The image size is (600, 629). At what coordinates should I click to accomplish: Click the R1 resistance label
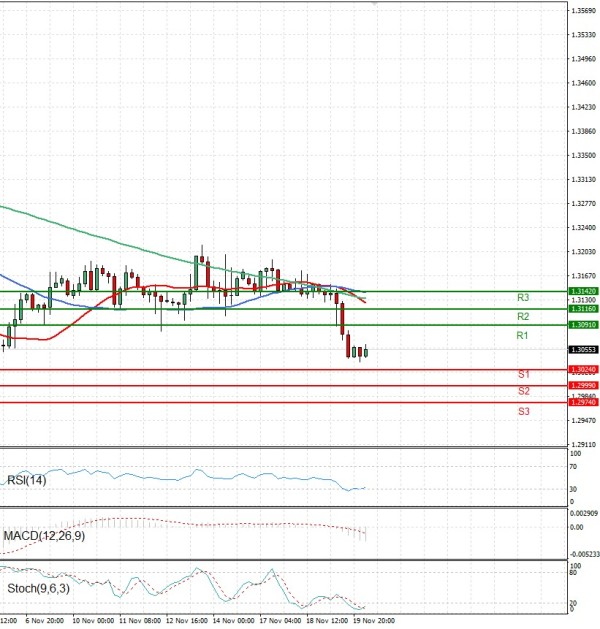point(522,336)
